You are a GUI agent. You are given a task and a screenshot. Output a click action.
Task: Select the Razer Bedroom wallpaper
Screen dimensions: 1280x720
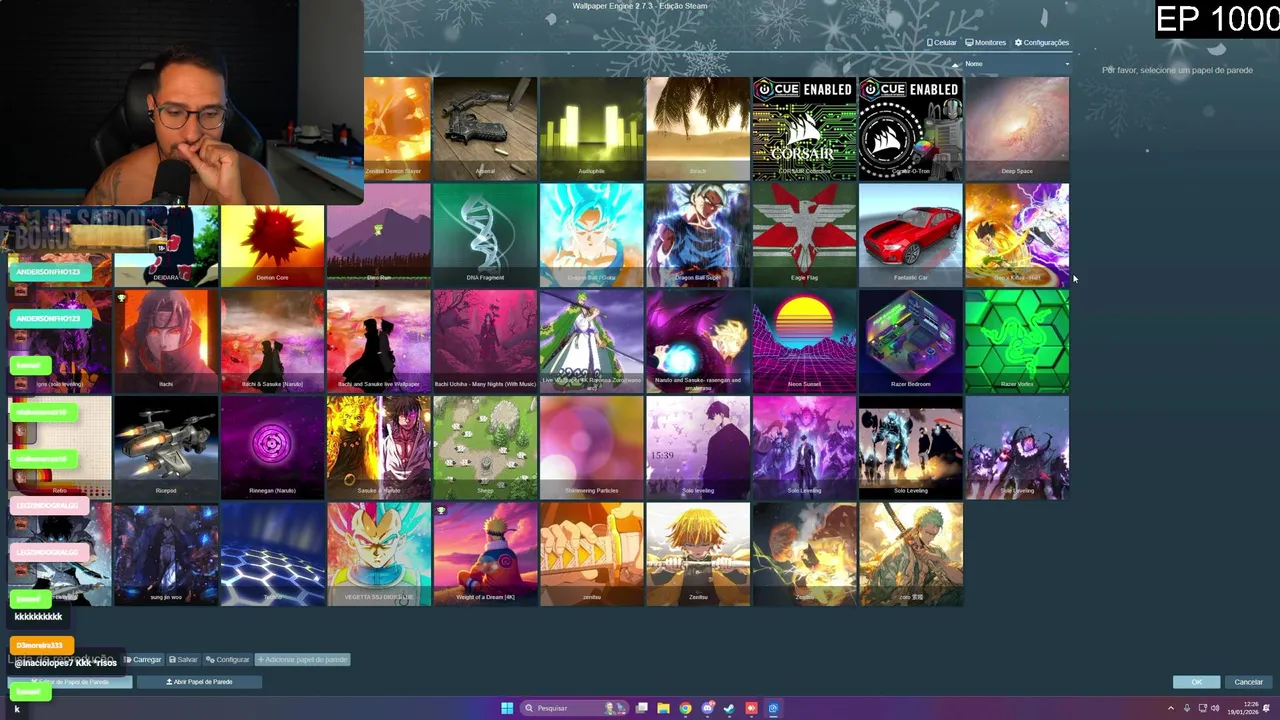click(911, 342)
